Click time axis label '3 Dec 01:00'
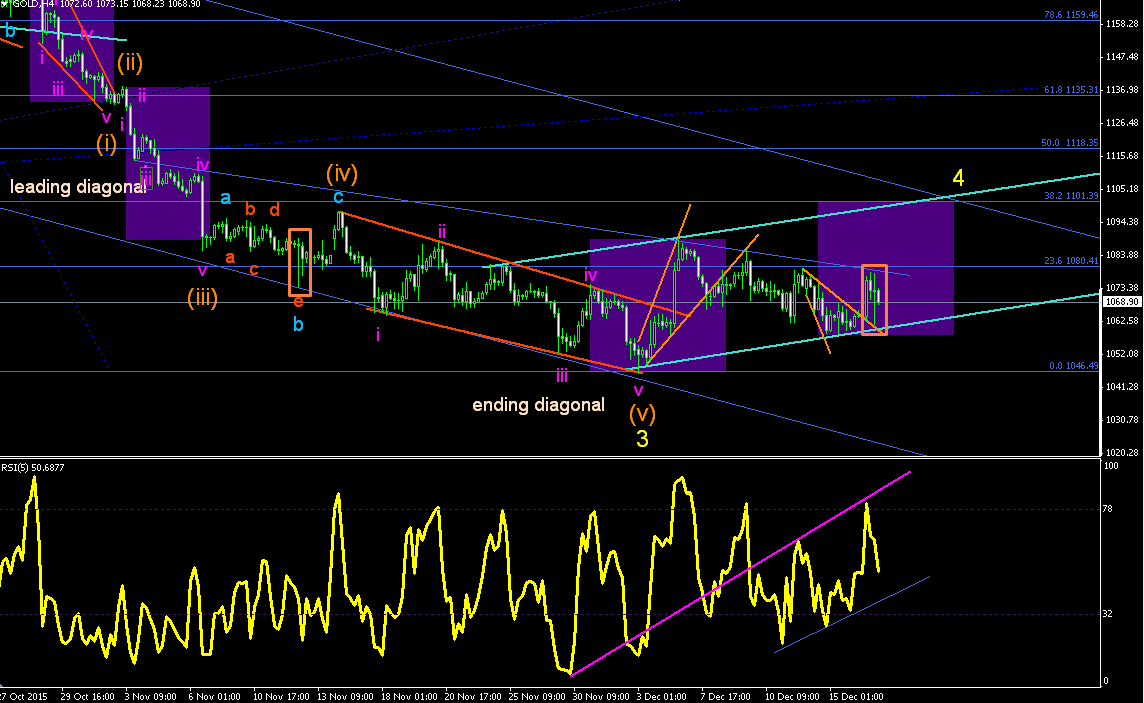Image resolution: width=1144 pixels, height=703 pixels. pos(662,696)
